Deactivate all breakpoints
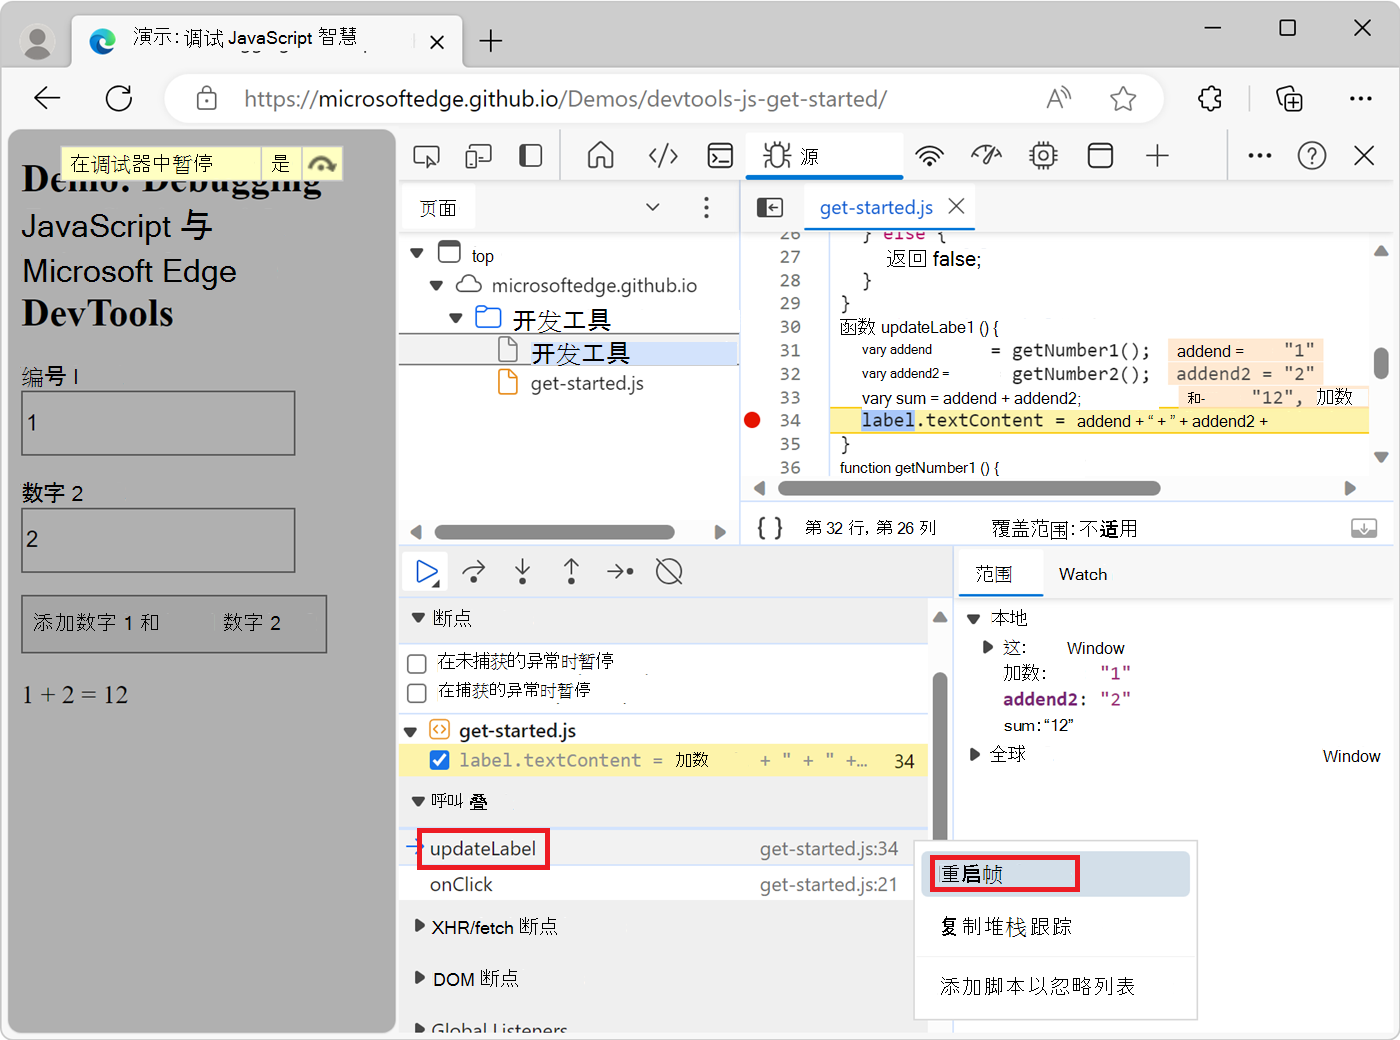The height and width of the screenshot is (1040, 1400). pyautogui.click(x=668, y=571)
